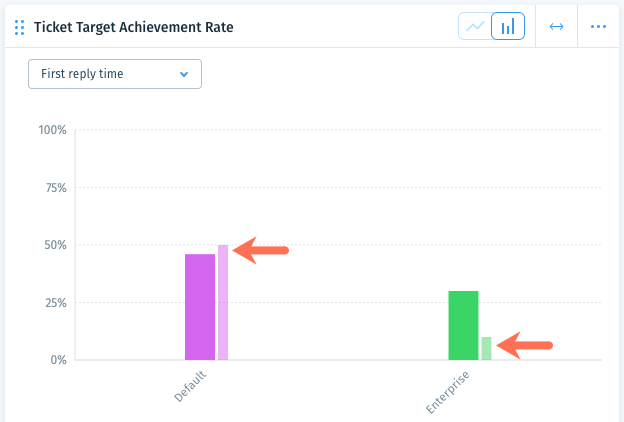
Task: Select the bar chart view toggle
Action: (x=508, y=27)
